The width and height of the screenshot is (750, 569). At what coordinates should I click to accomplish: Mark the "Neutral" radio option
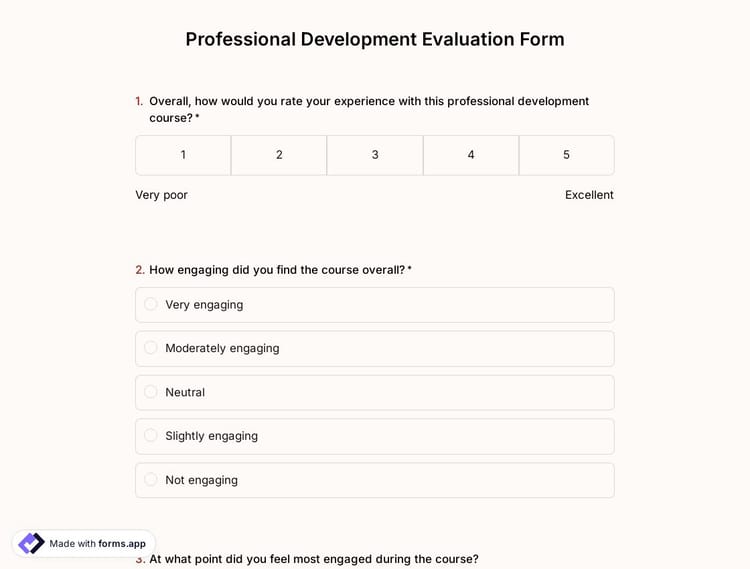[151, 392]
